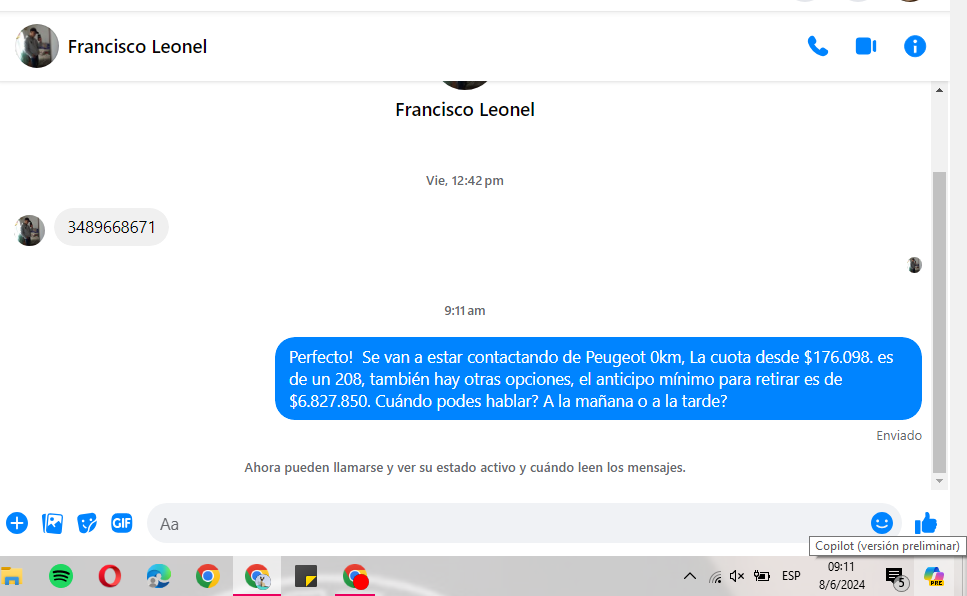Toggle the muted volume icon in tray

tap(736, 576)
